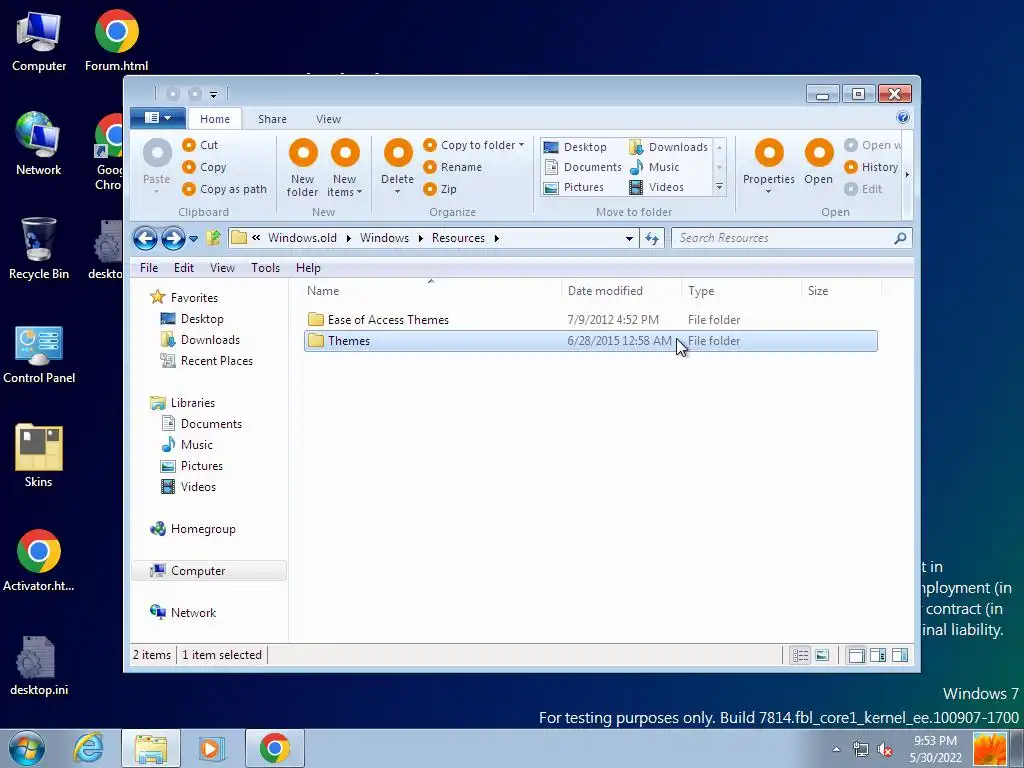1024x768 pixels.
Task: Expand the ribbon overflow arrow at right
Action: (907, 174)
